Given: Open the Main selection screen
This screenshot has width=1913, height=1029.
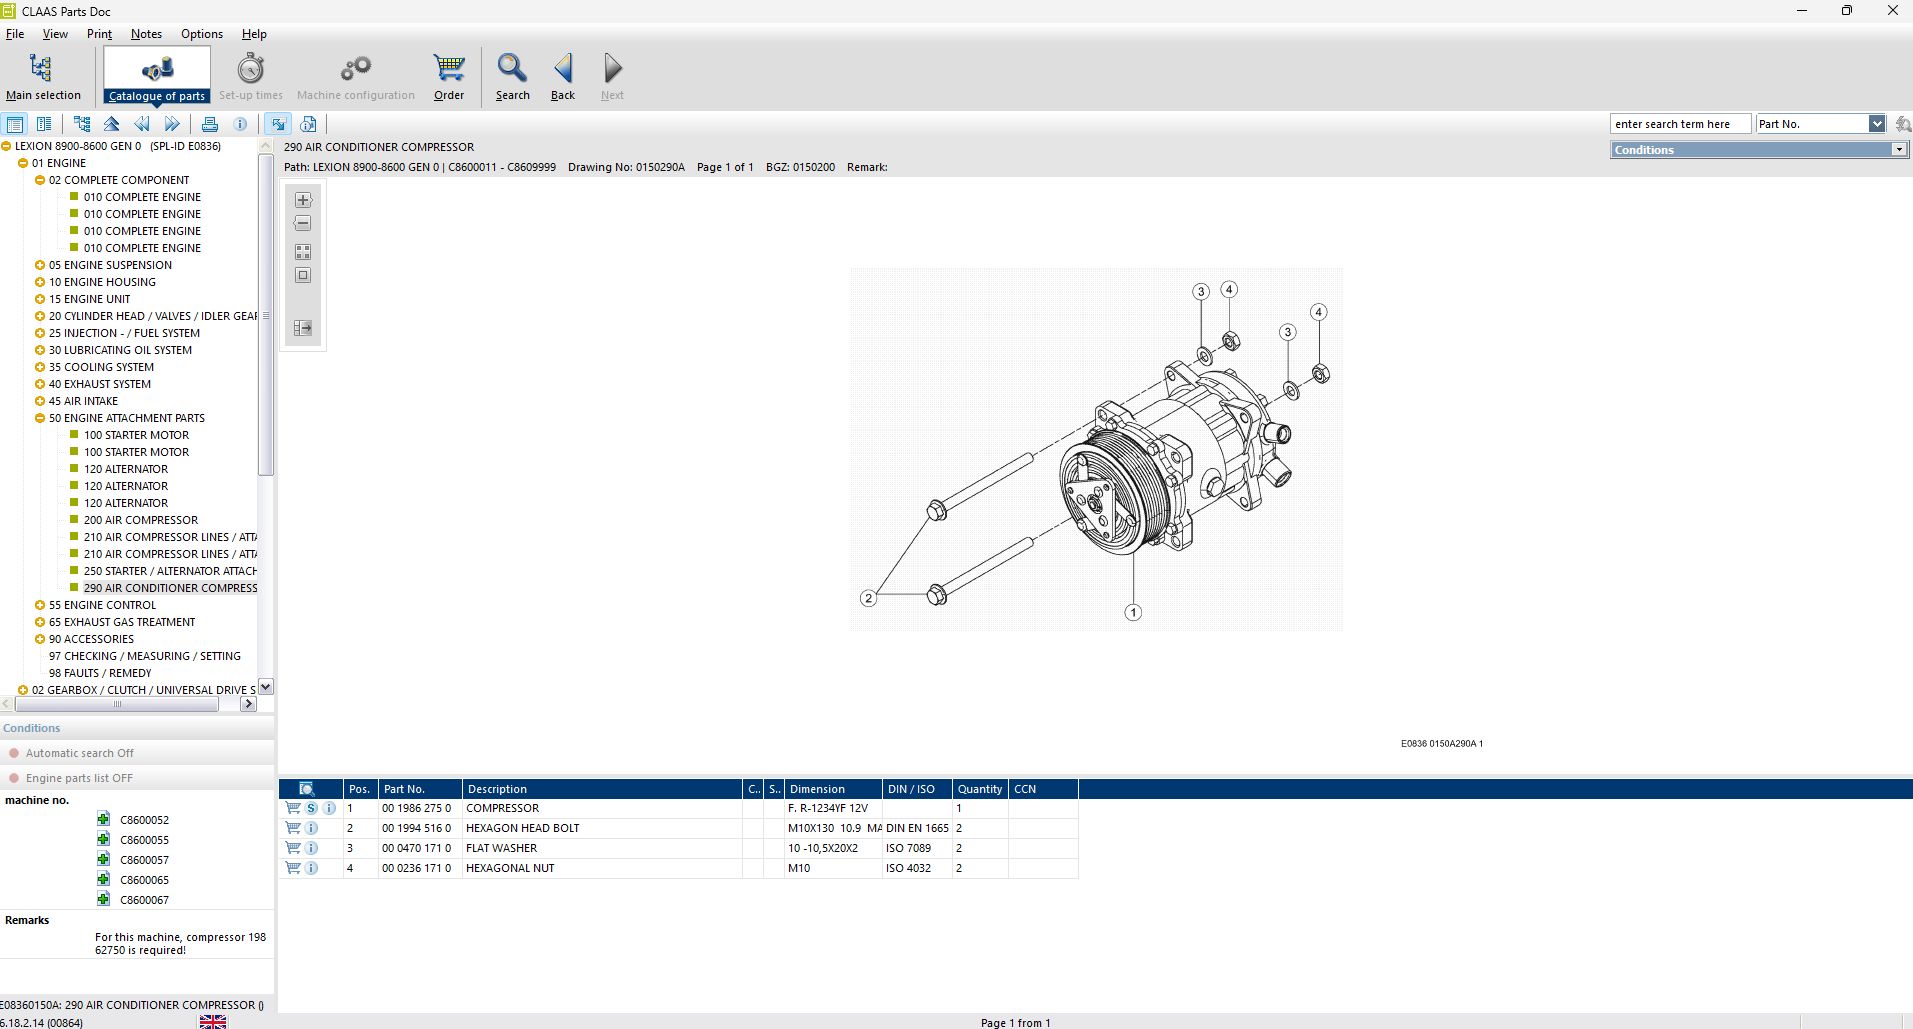Looking at the screenshot, I should click(x=43, y=75).
